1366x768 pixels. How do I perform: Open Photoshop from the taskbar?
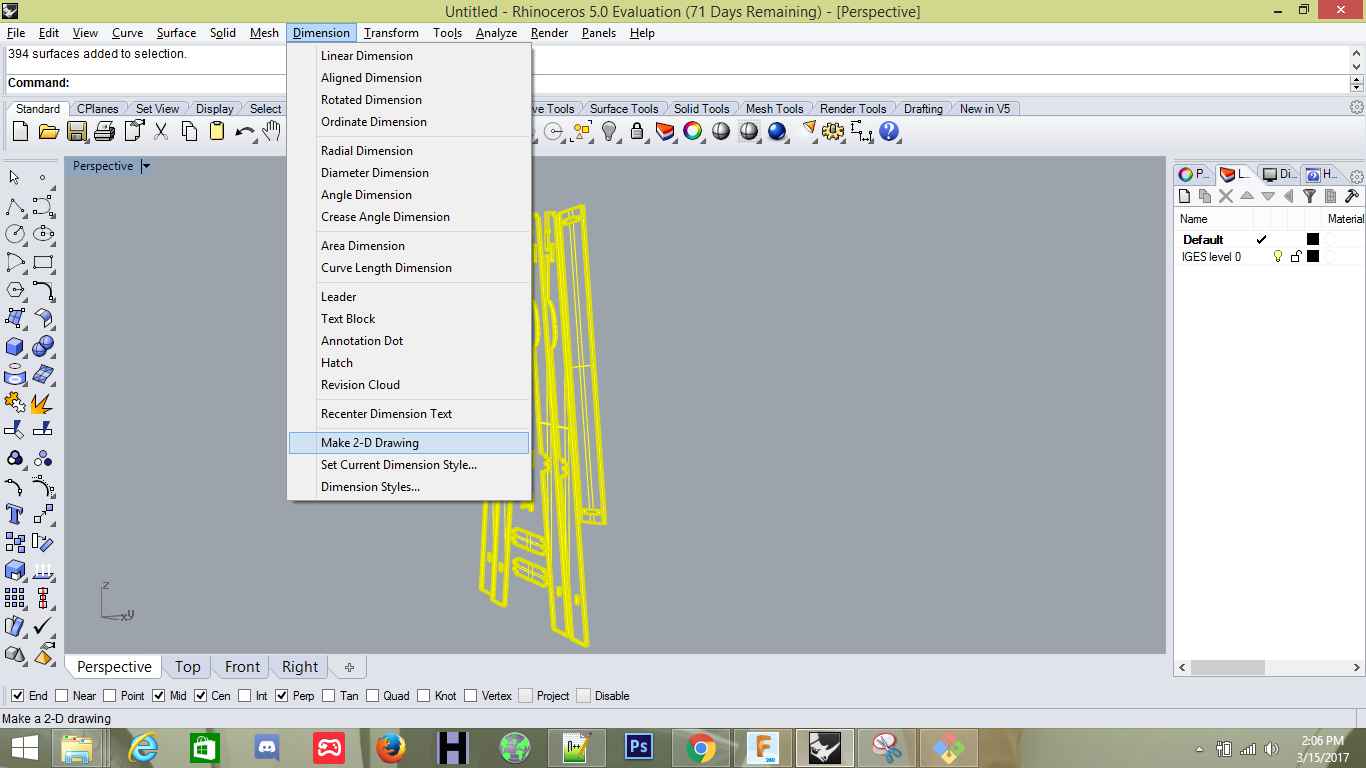tap(638, 748)
